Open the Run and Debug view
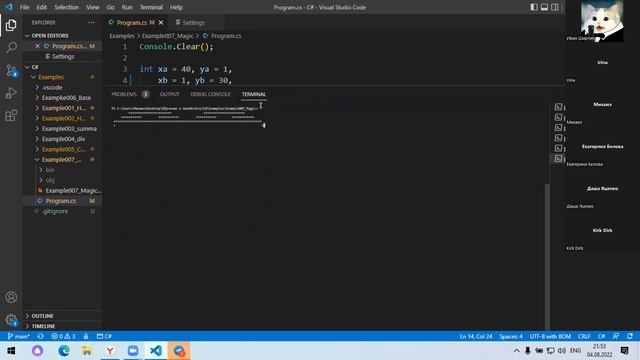 [x=11, y=93]
